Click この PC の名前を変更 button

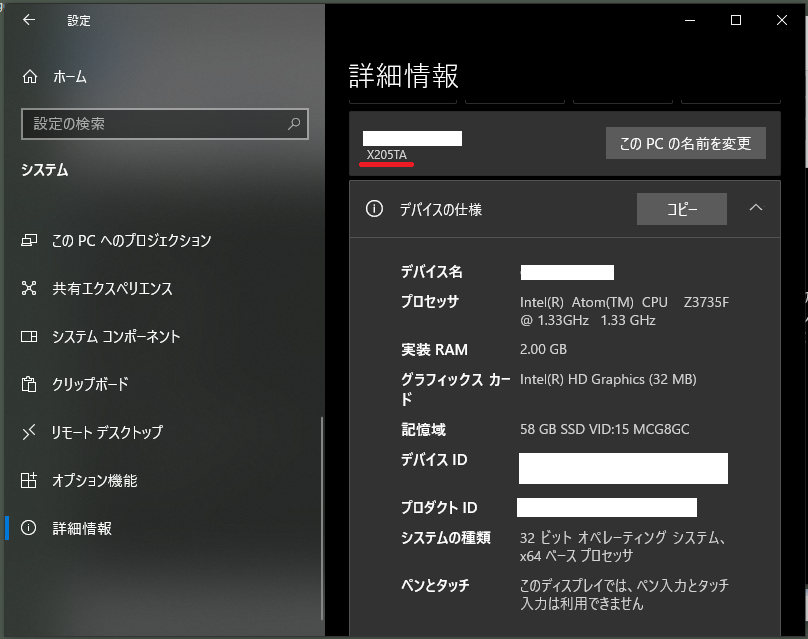(x=685, y=143)
